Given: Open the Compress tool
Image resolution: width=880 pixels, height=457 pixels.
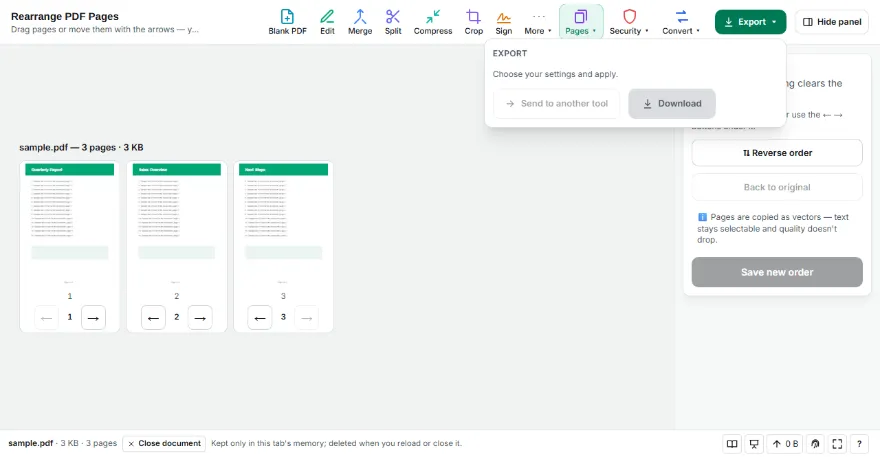Looking at the screenshot, I should 433,22.
